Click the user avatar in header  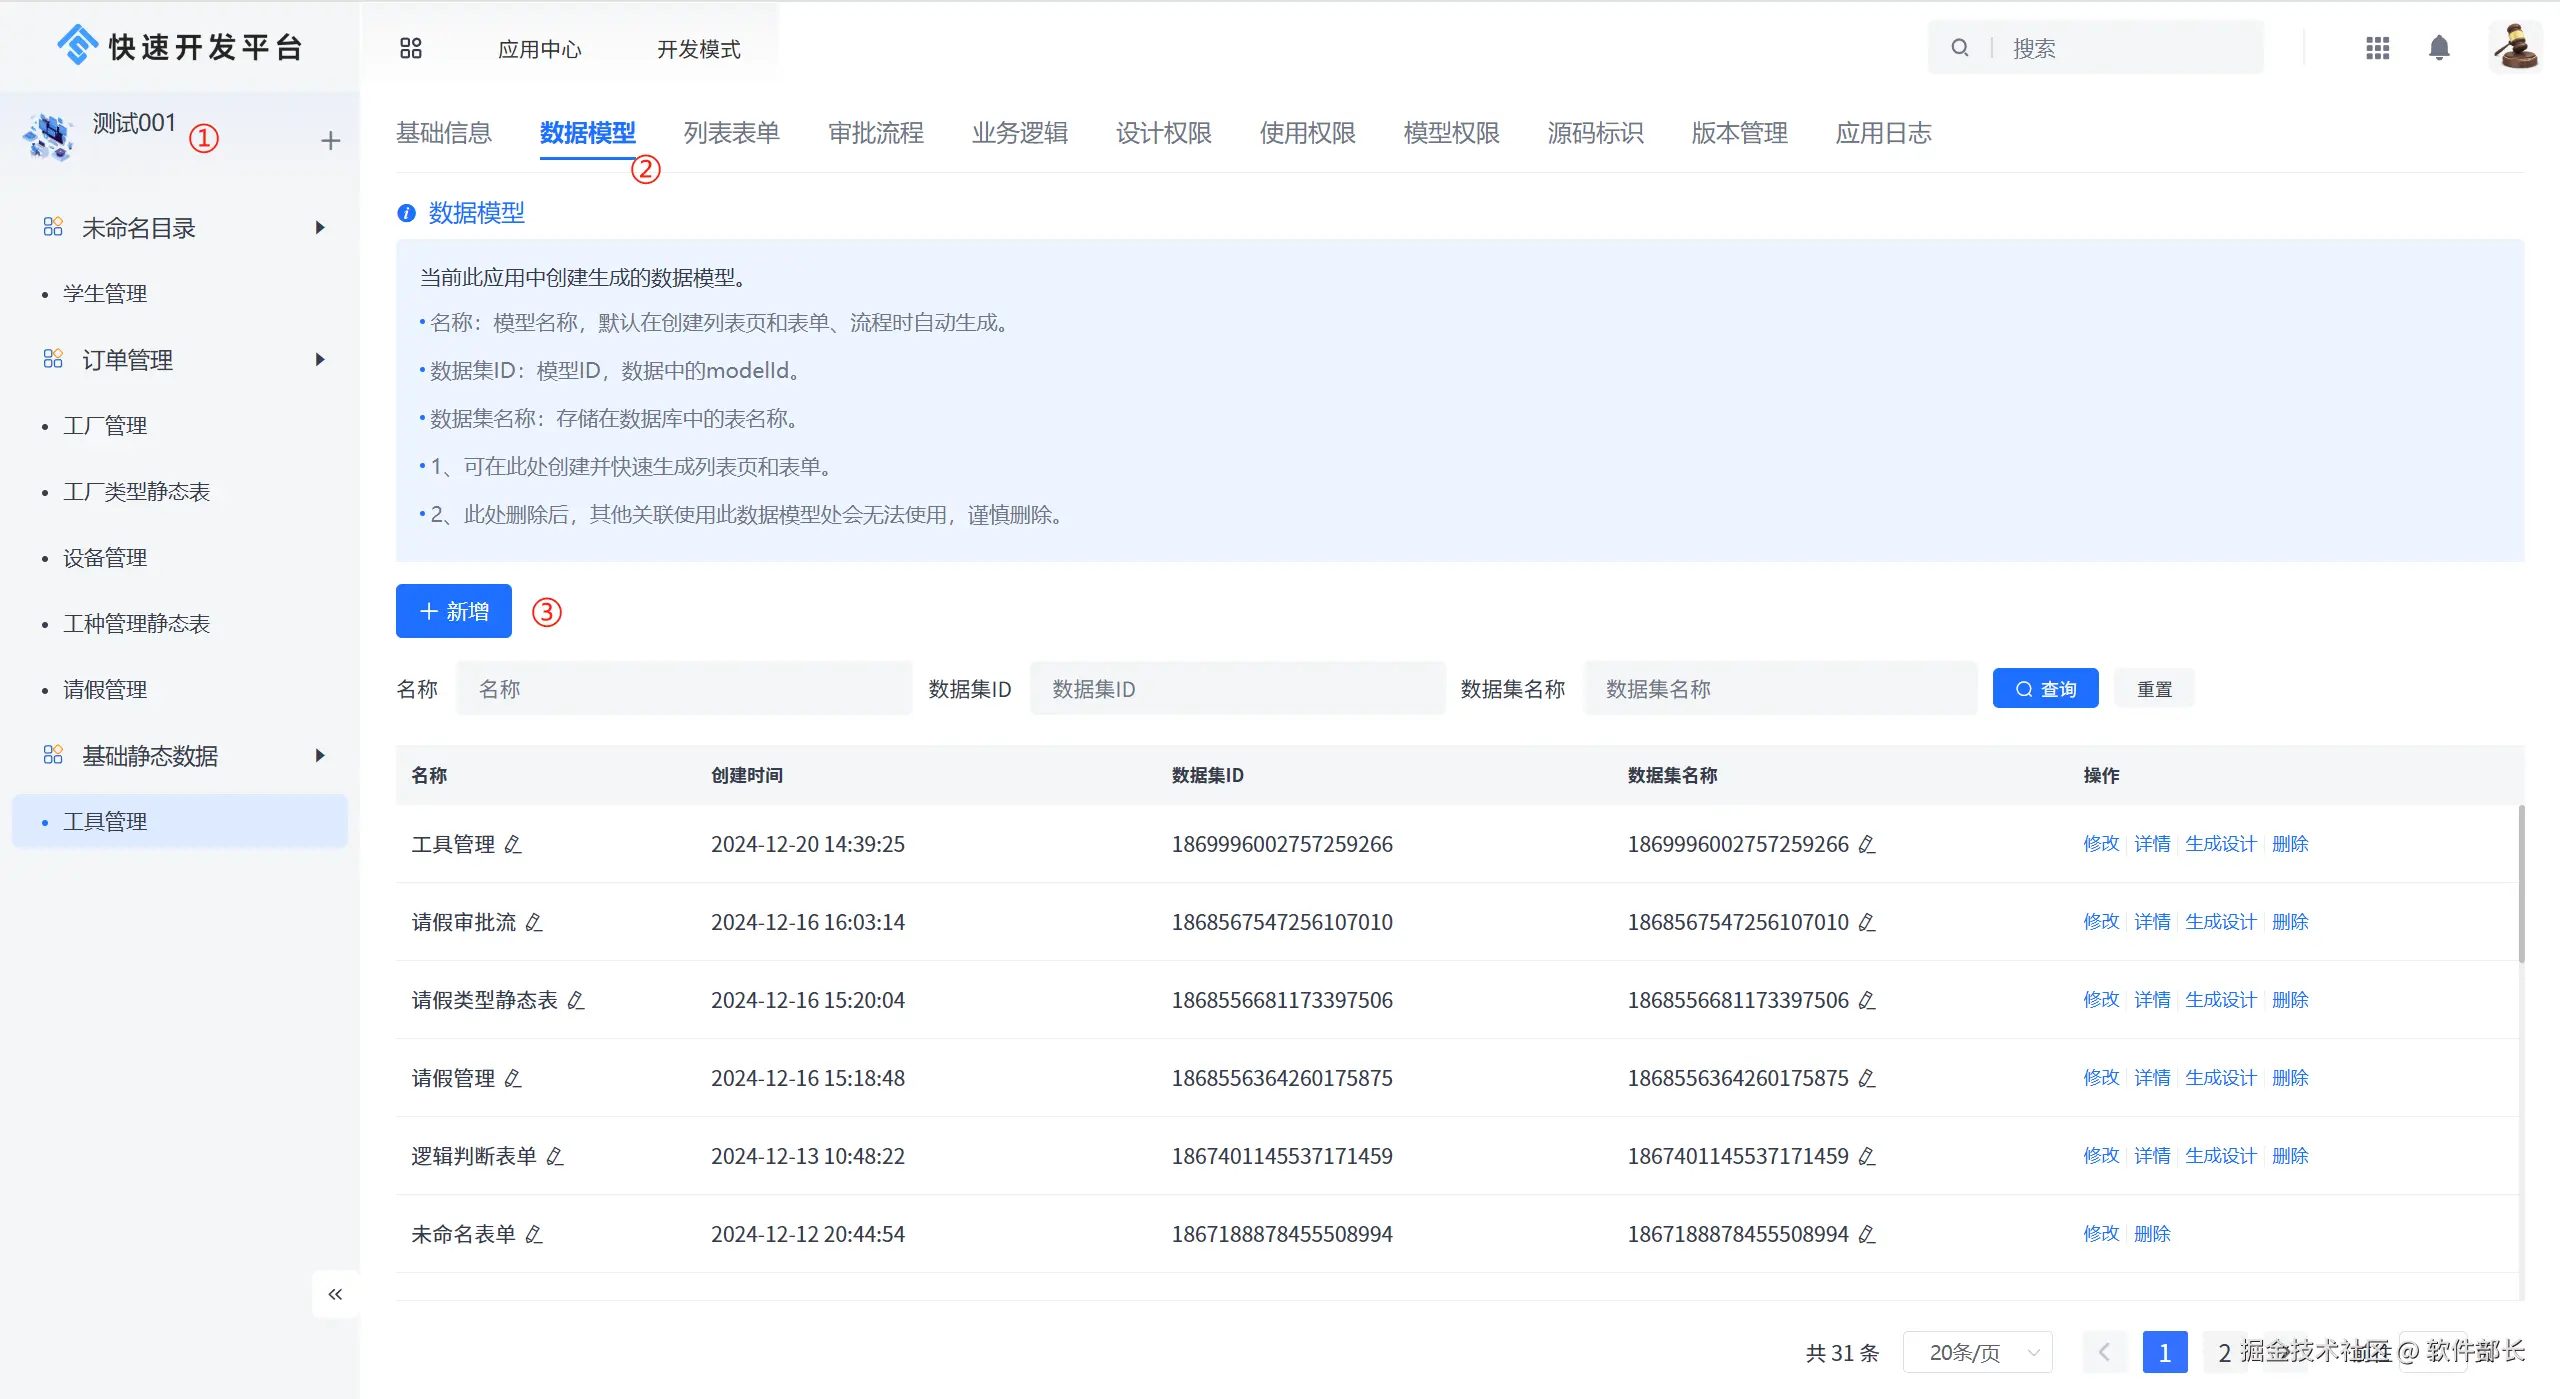[2515, 47]
